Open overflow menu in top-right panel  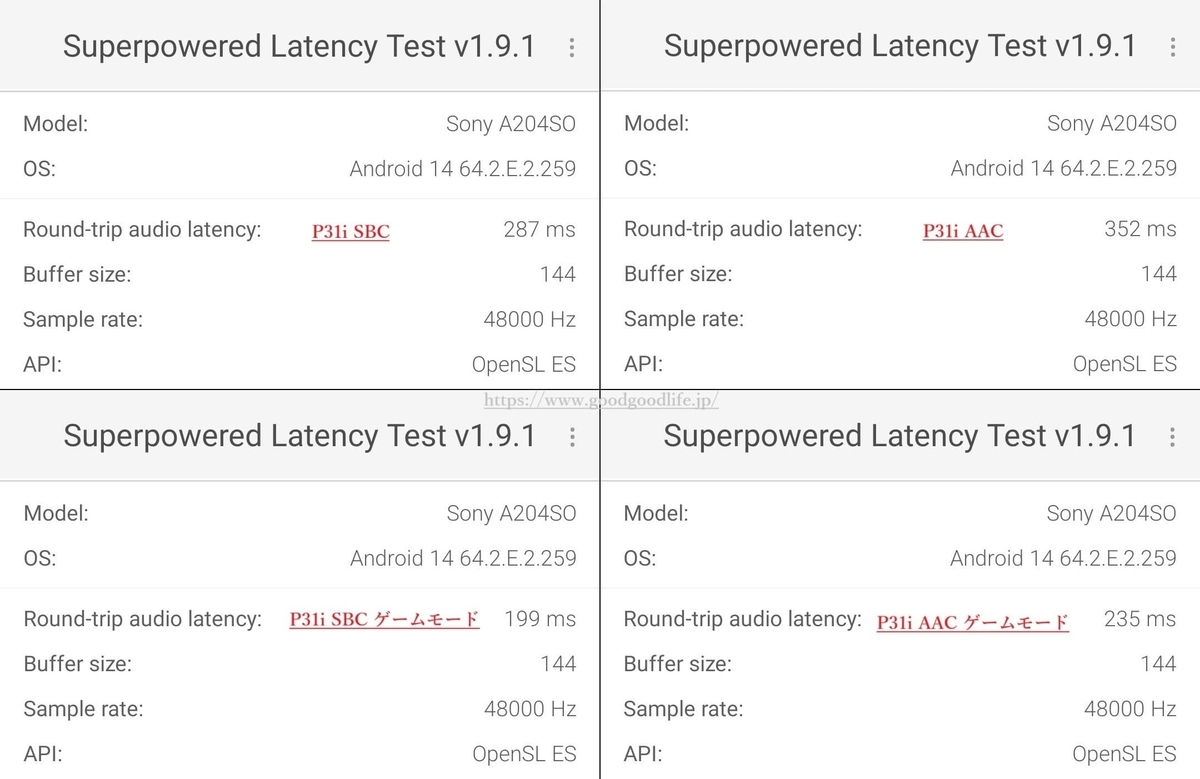[1172, 47]
